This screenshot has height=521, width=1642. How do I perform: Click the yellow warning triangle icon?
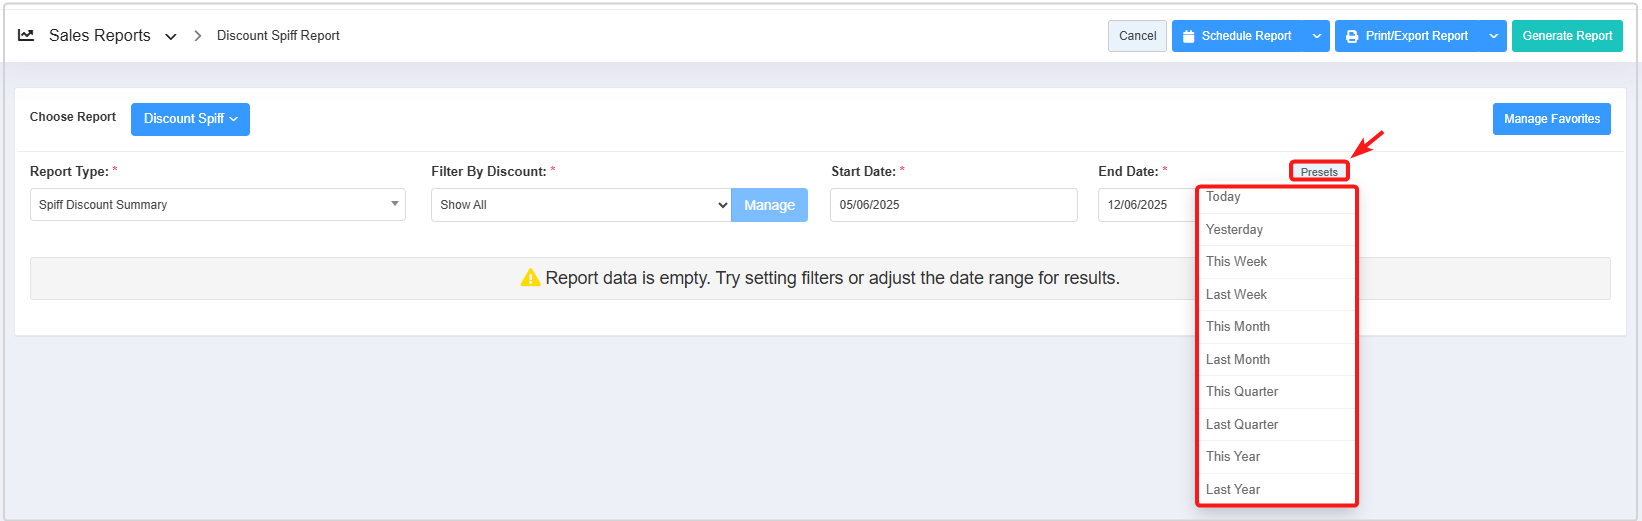tap(530, 278)
